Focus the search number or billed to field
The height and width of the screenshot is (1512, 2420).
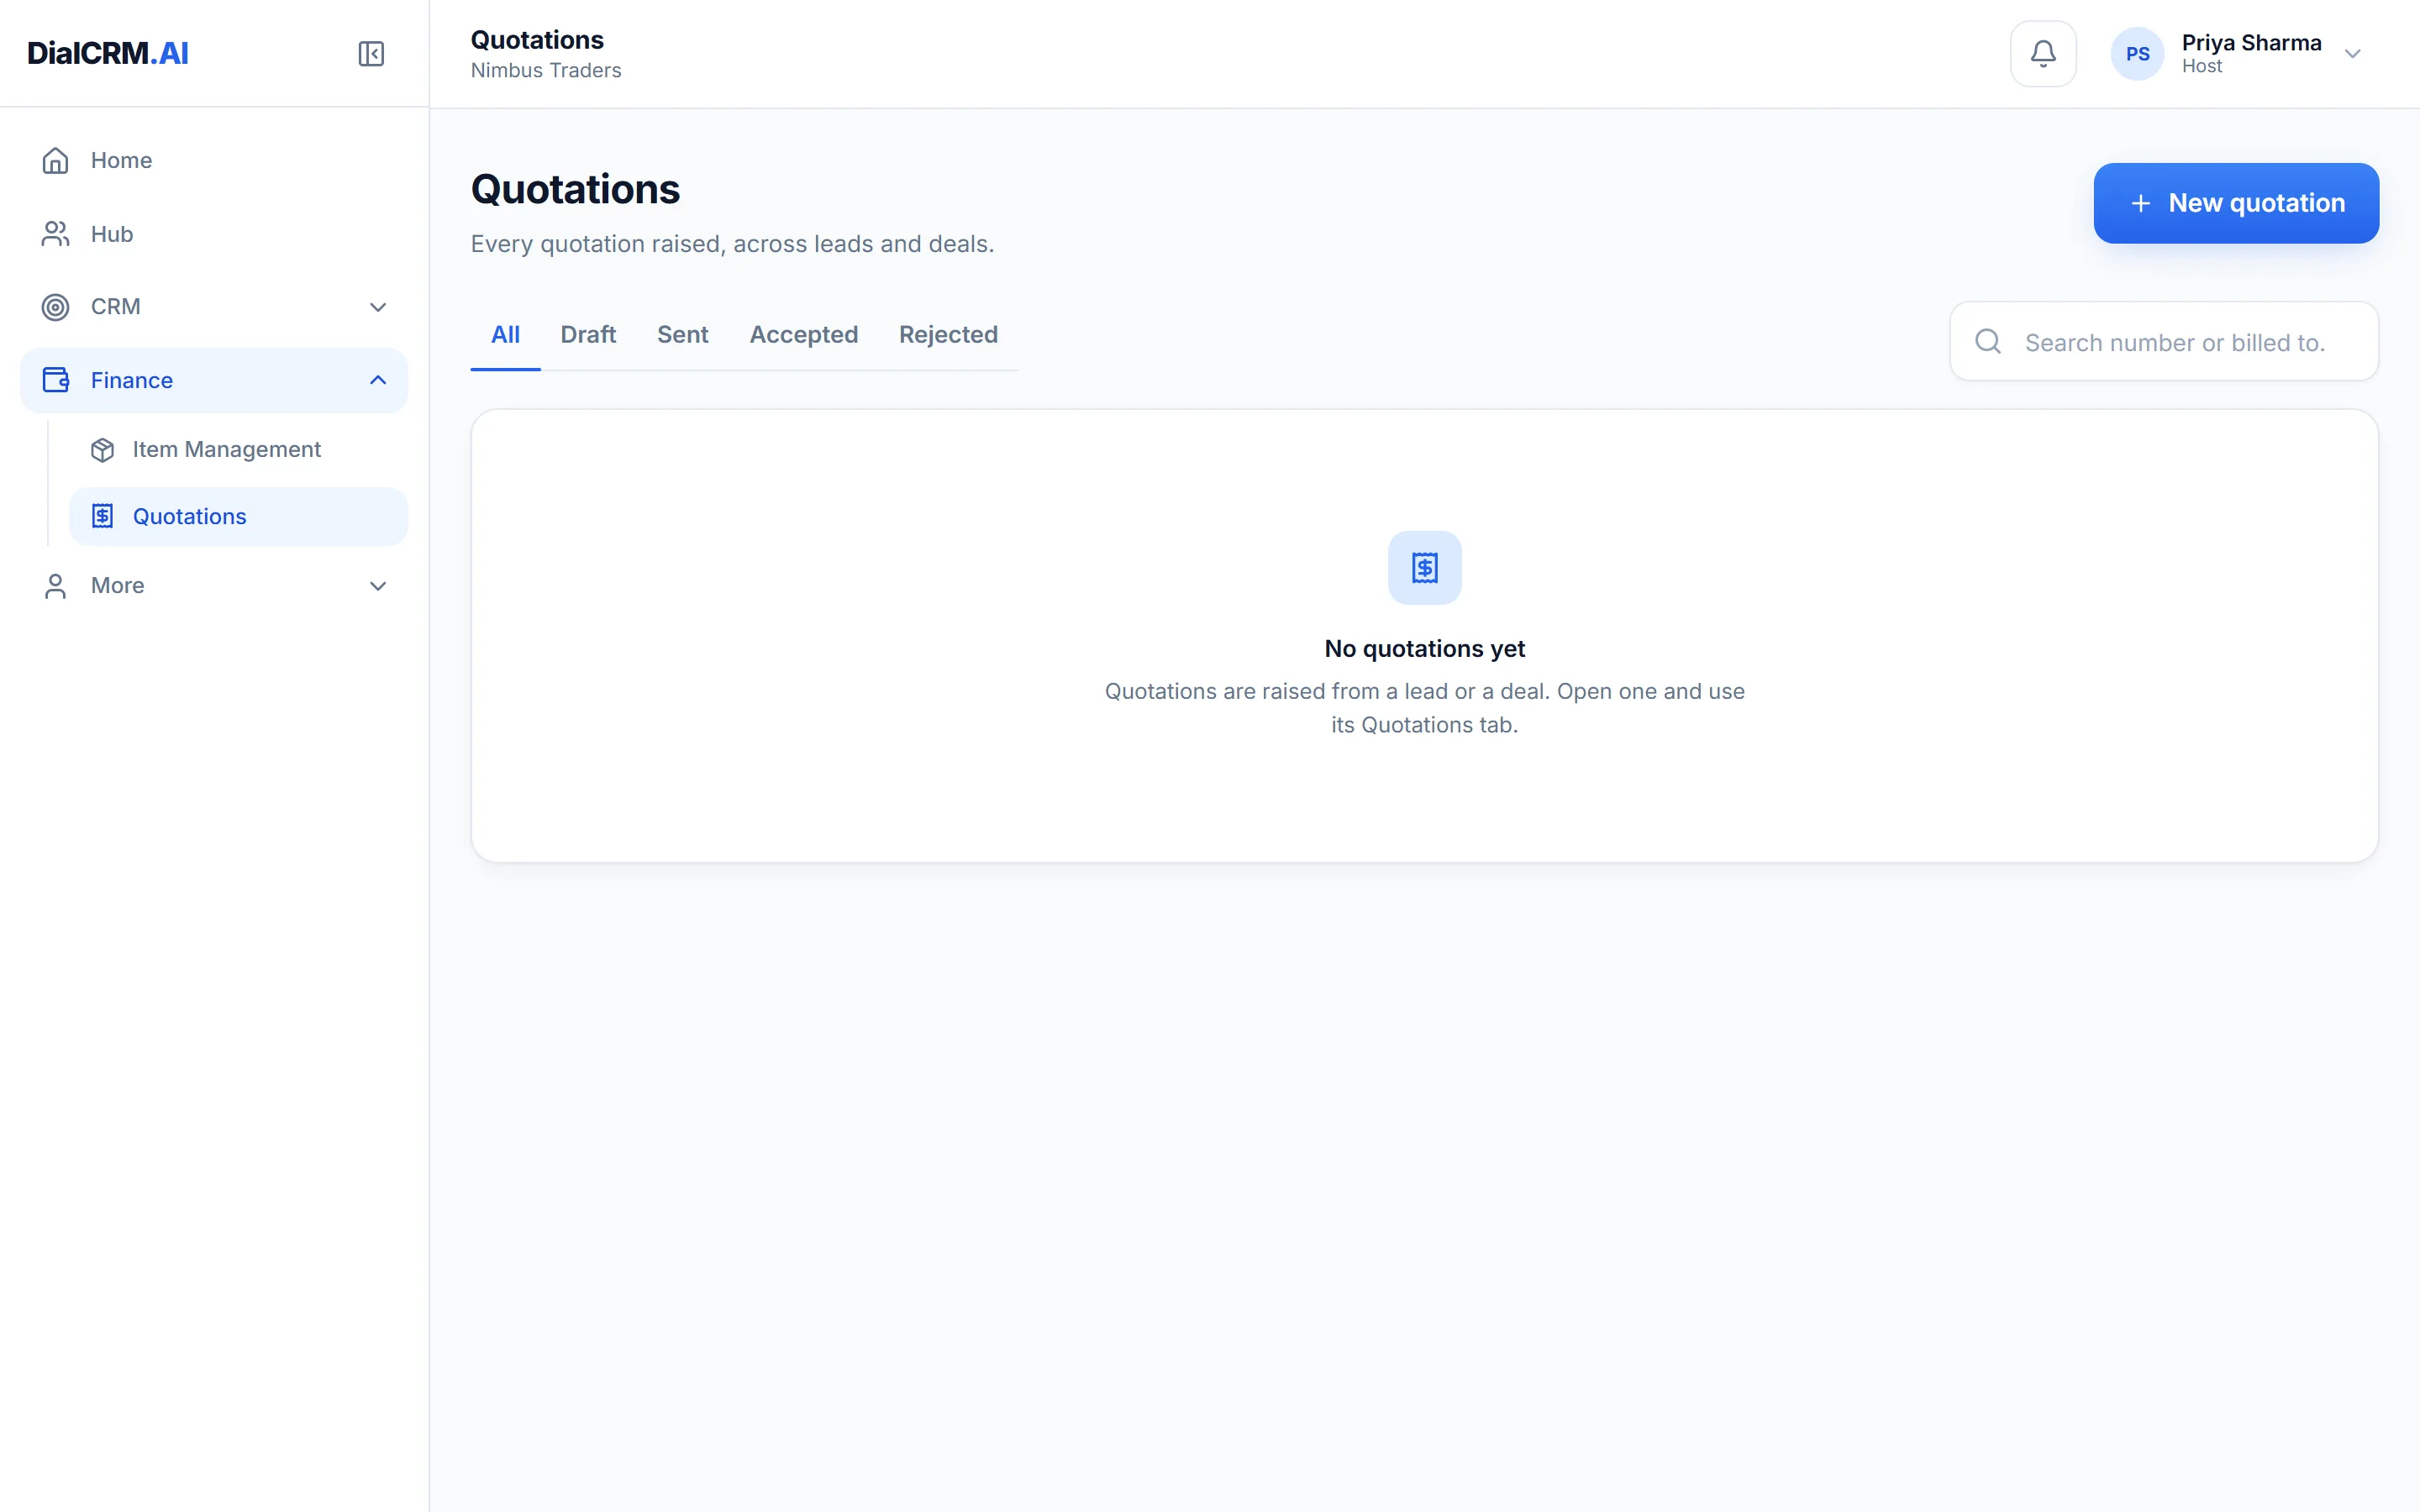click(x=2164, y=341)
